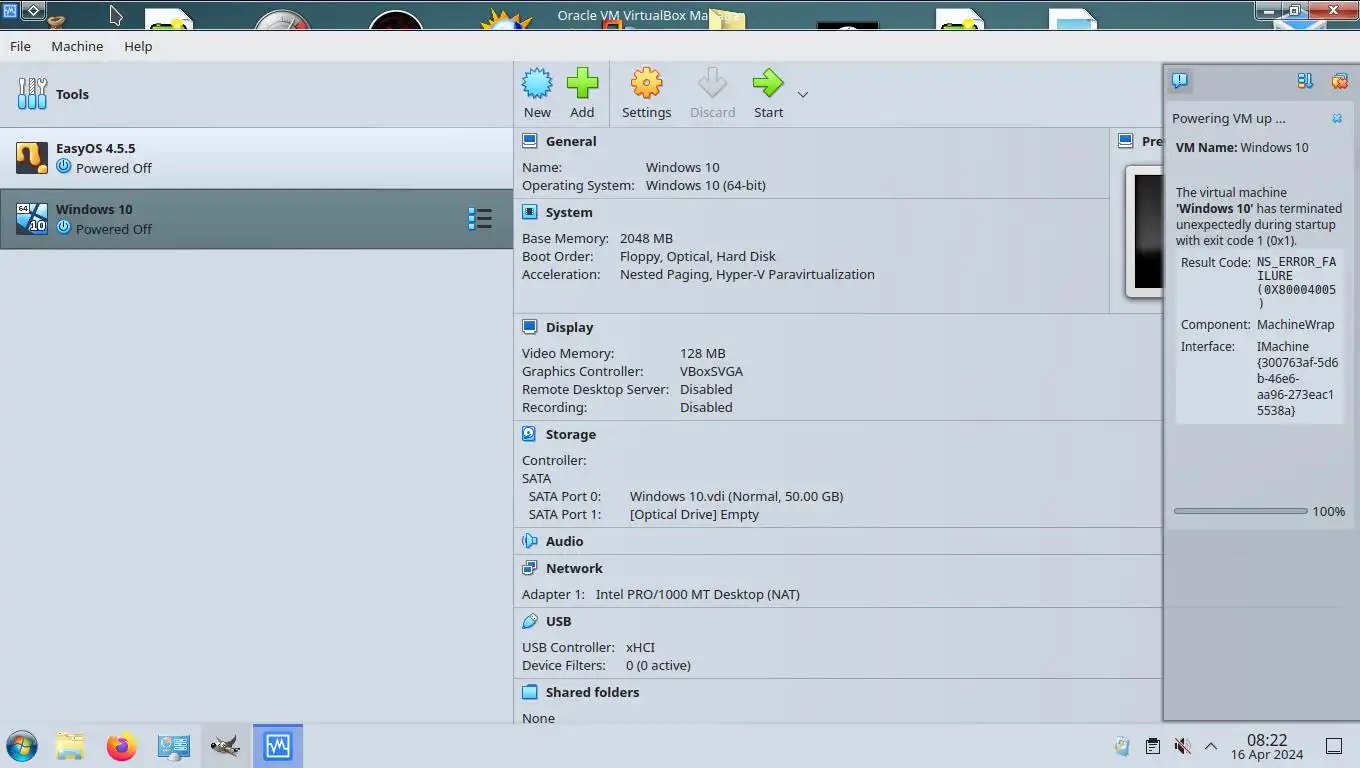Open the Windows 10 machine tools menu icon
Viewport: 1360px width, 768px height.
coord(480,219)
